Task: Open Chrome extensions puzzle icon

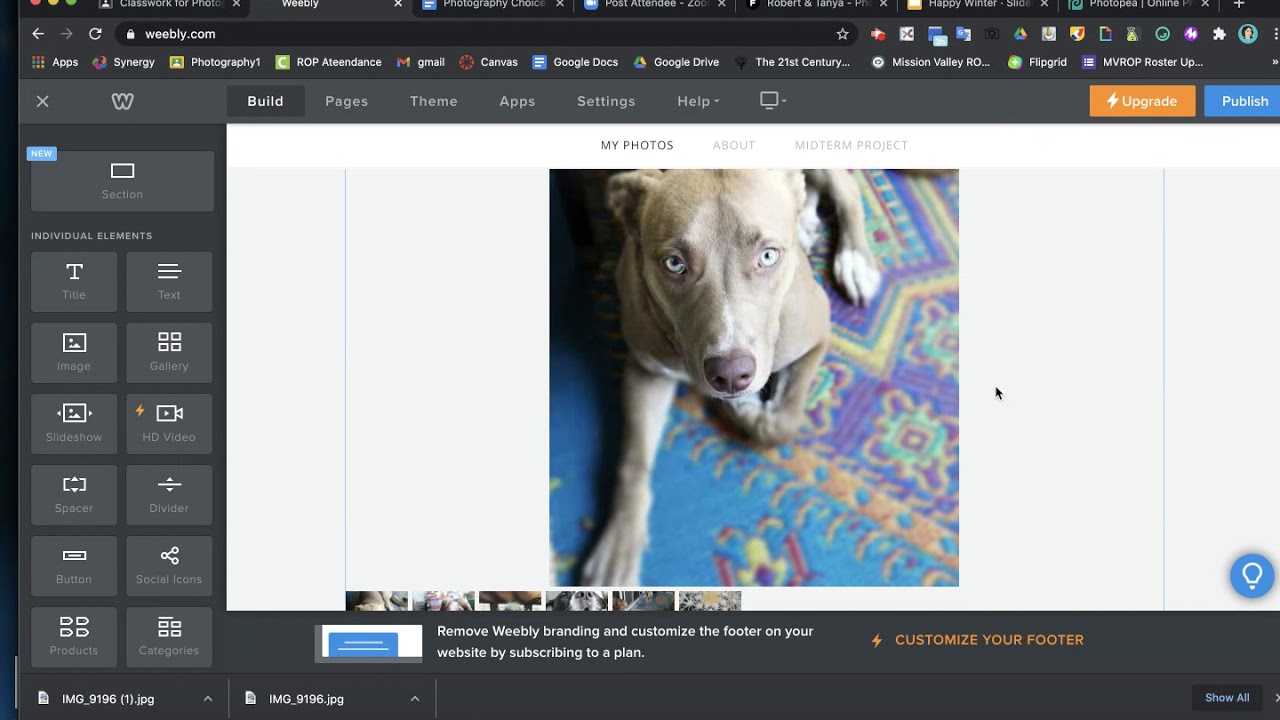Action: tap(1219, 34)
